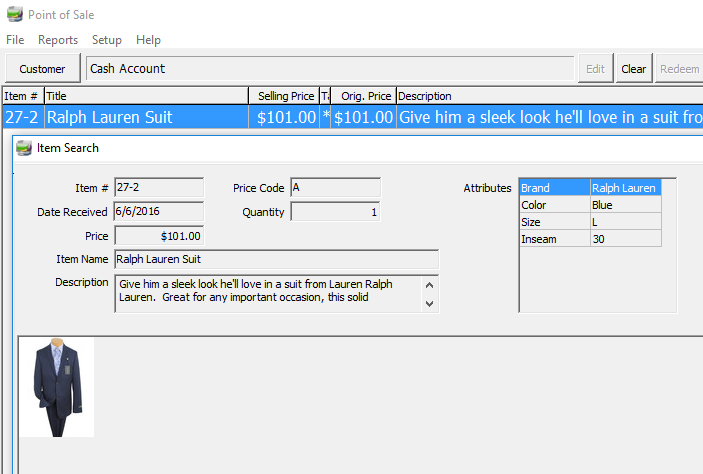Click the Customer button
This screenshot has width=703, height=474.
coord(43,69)
